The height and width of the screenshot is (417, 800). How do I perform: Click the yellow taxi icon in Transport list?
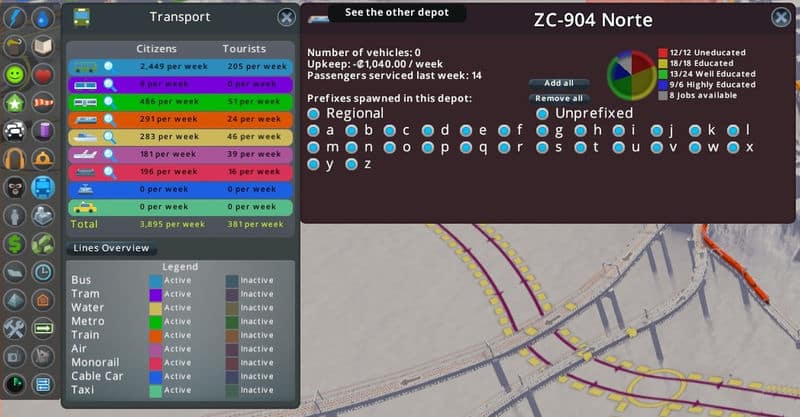tap(85, 207)
